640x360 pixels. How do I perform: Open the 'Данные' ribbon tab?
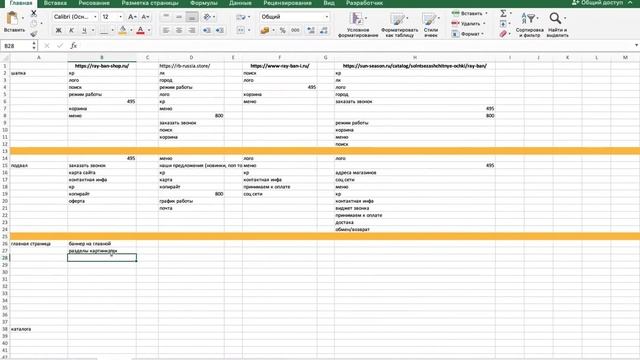tap(240, 3)
